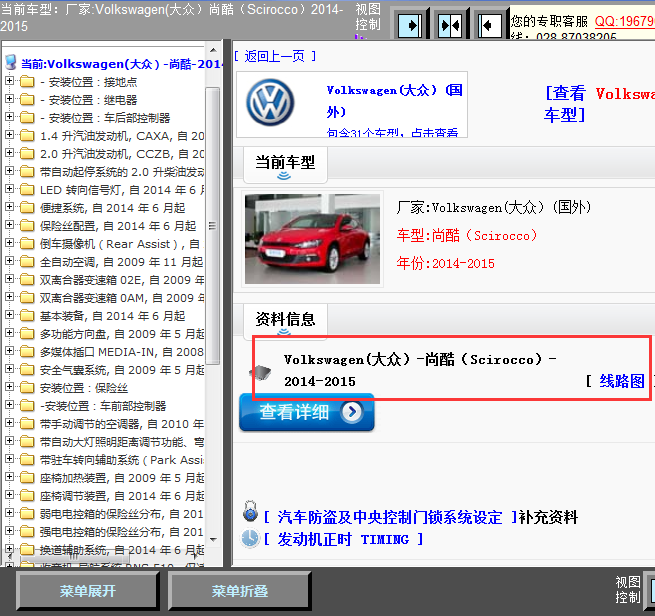Click the tree root 当前:Volkswagen(大众)-尚酷
This screenshot has width=655, height=616.
(121, 63)
